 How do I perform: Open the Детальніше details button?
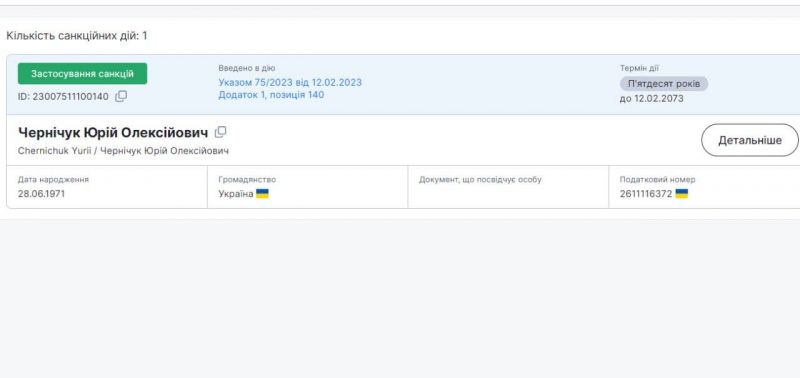749,140
